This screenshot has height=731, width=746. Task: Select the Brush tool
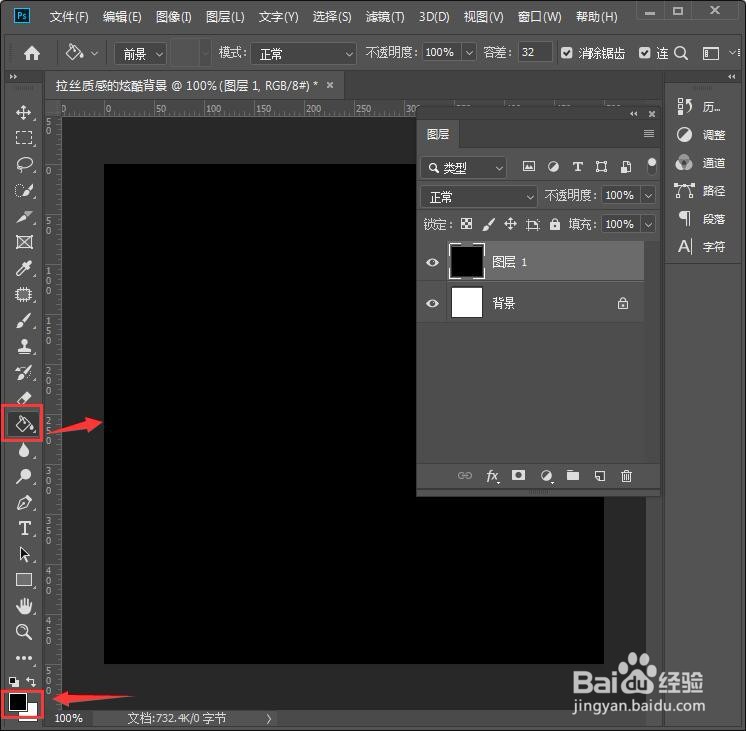click(x=24, y=321)
